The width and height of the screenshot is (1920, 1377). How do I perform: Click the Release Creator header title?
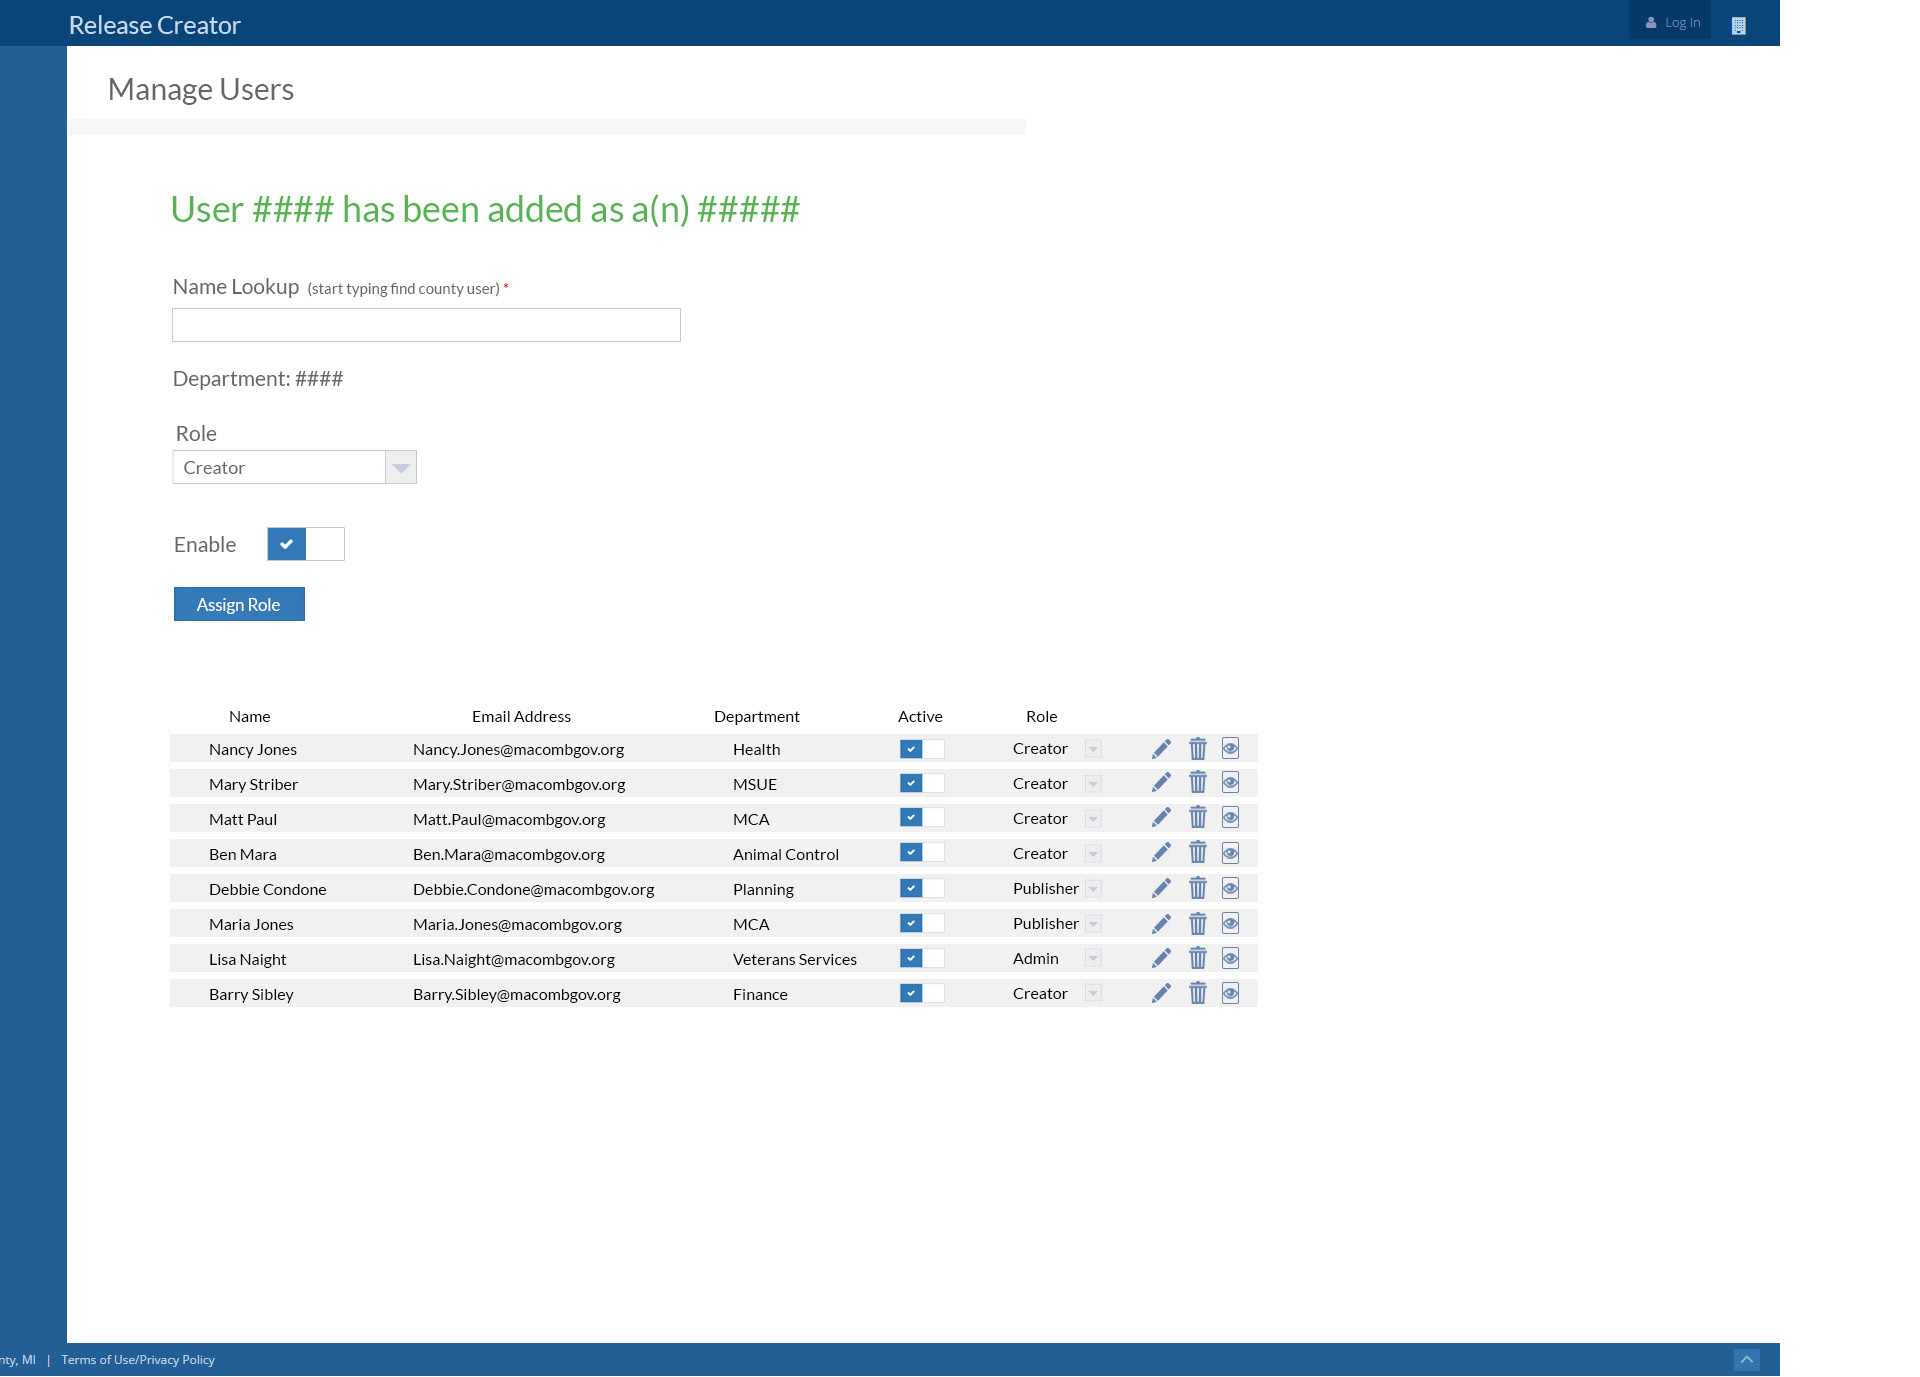(x=155, y=25)
